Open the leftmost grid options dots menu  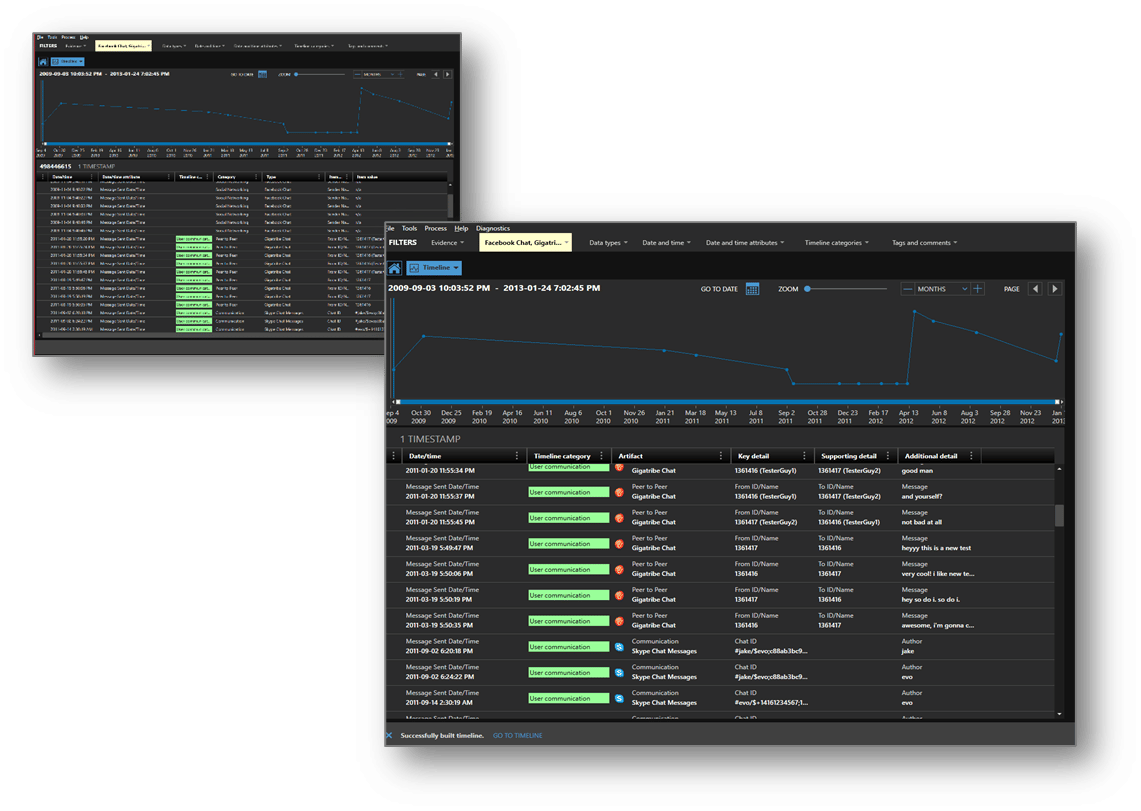pyautogui.click(x=394, y=456)
